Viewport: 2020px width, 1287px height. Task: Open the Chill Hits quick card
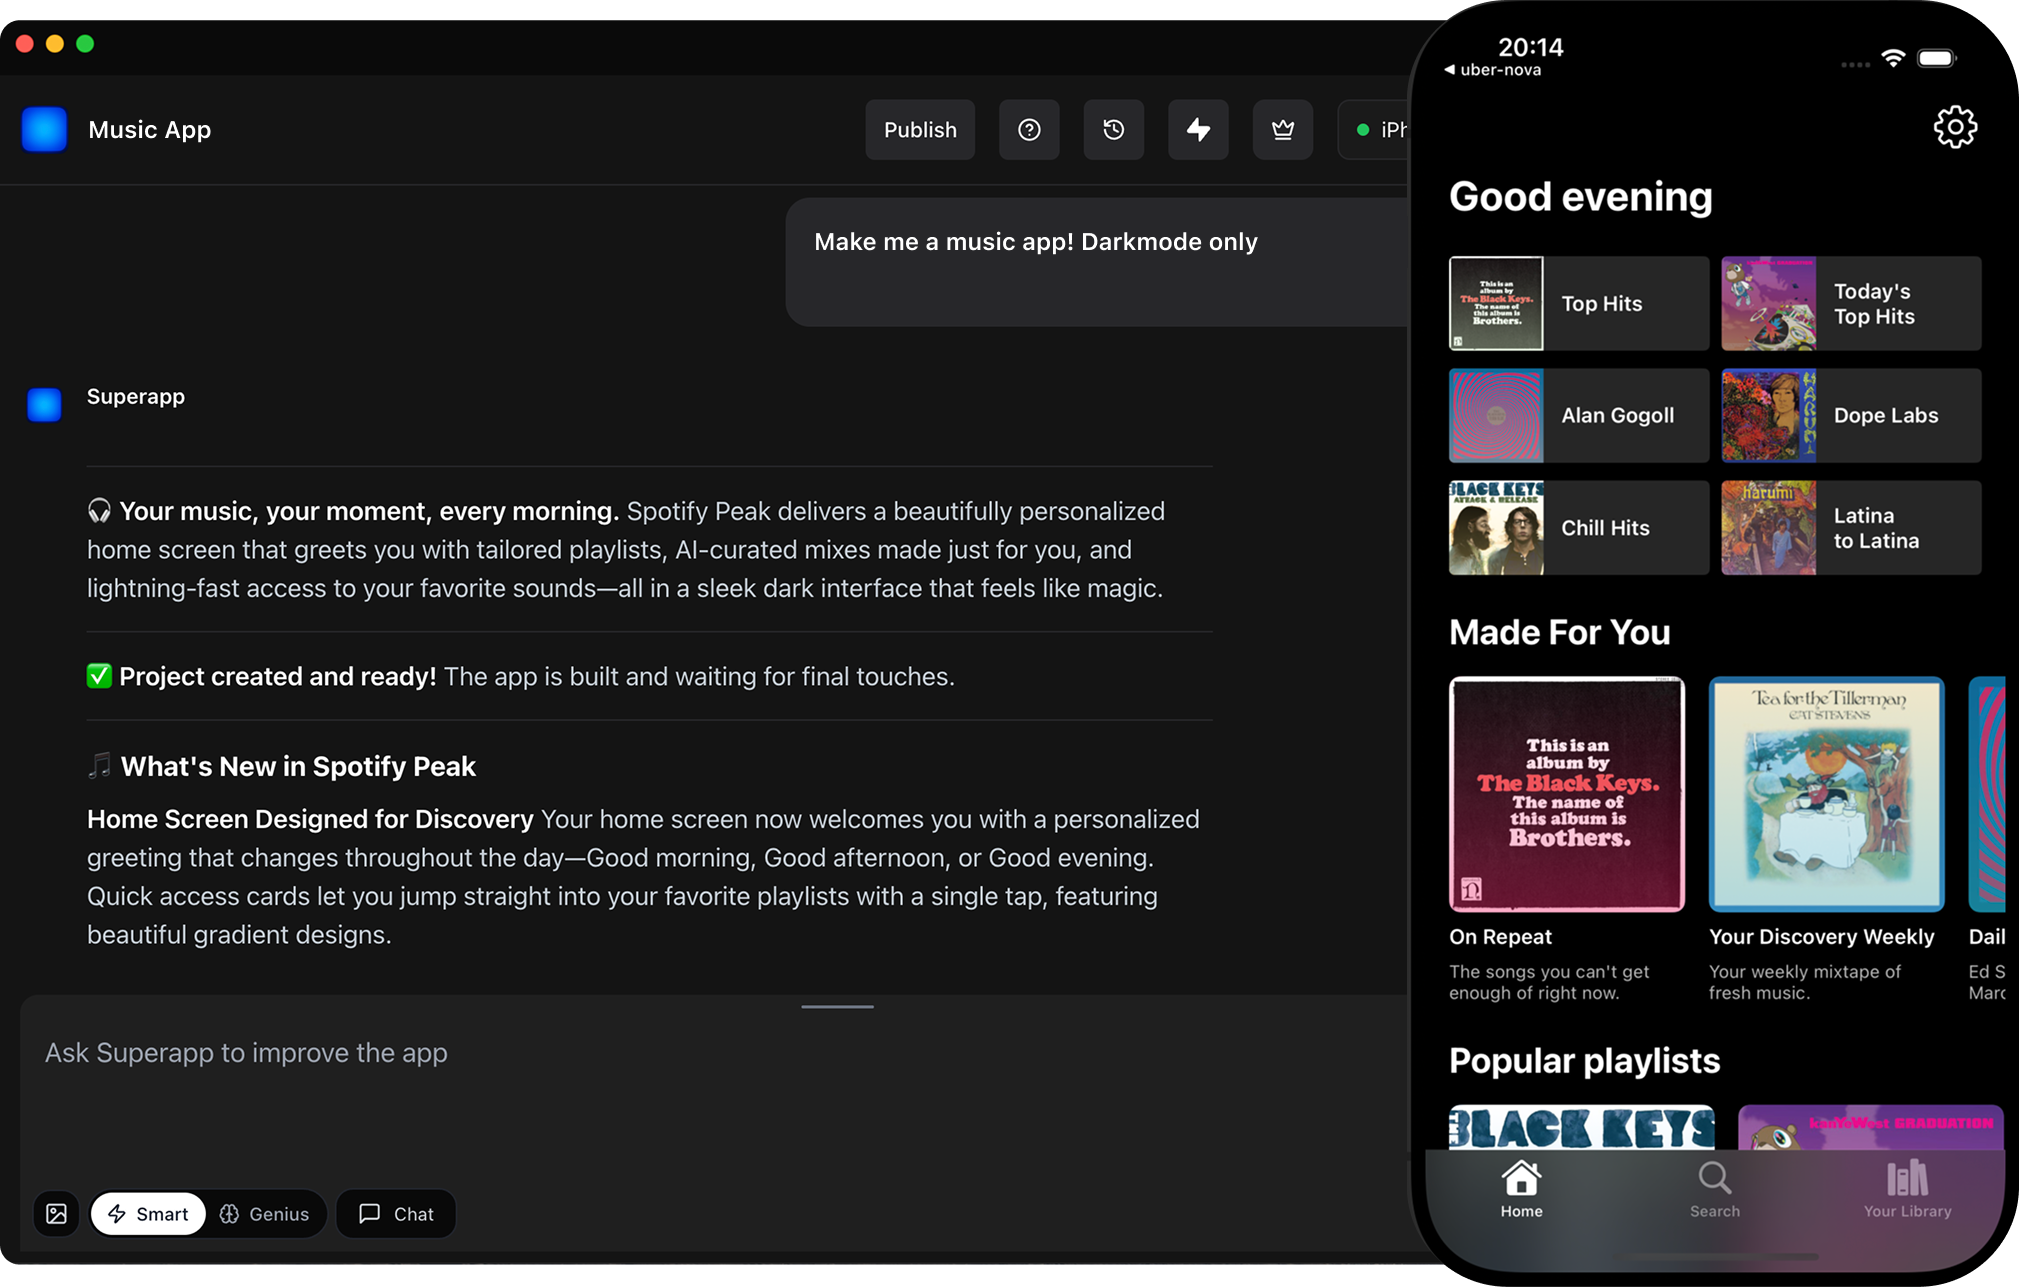(x=1578, y=528)
